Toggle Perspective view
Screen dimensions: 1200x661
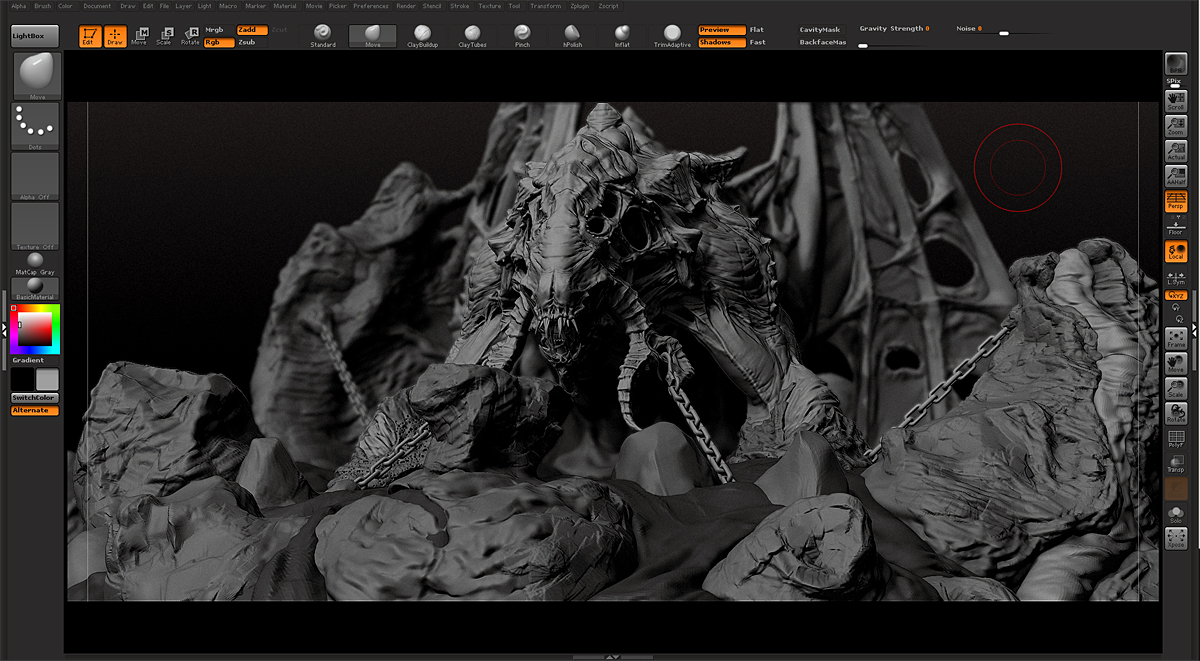tap(1176, 200)
